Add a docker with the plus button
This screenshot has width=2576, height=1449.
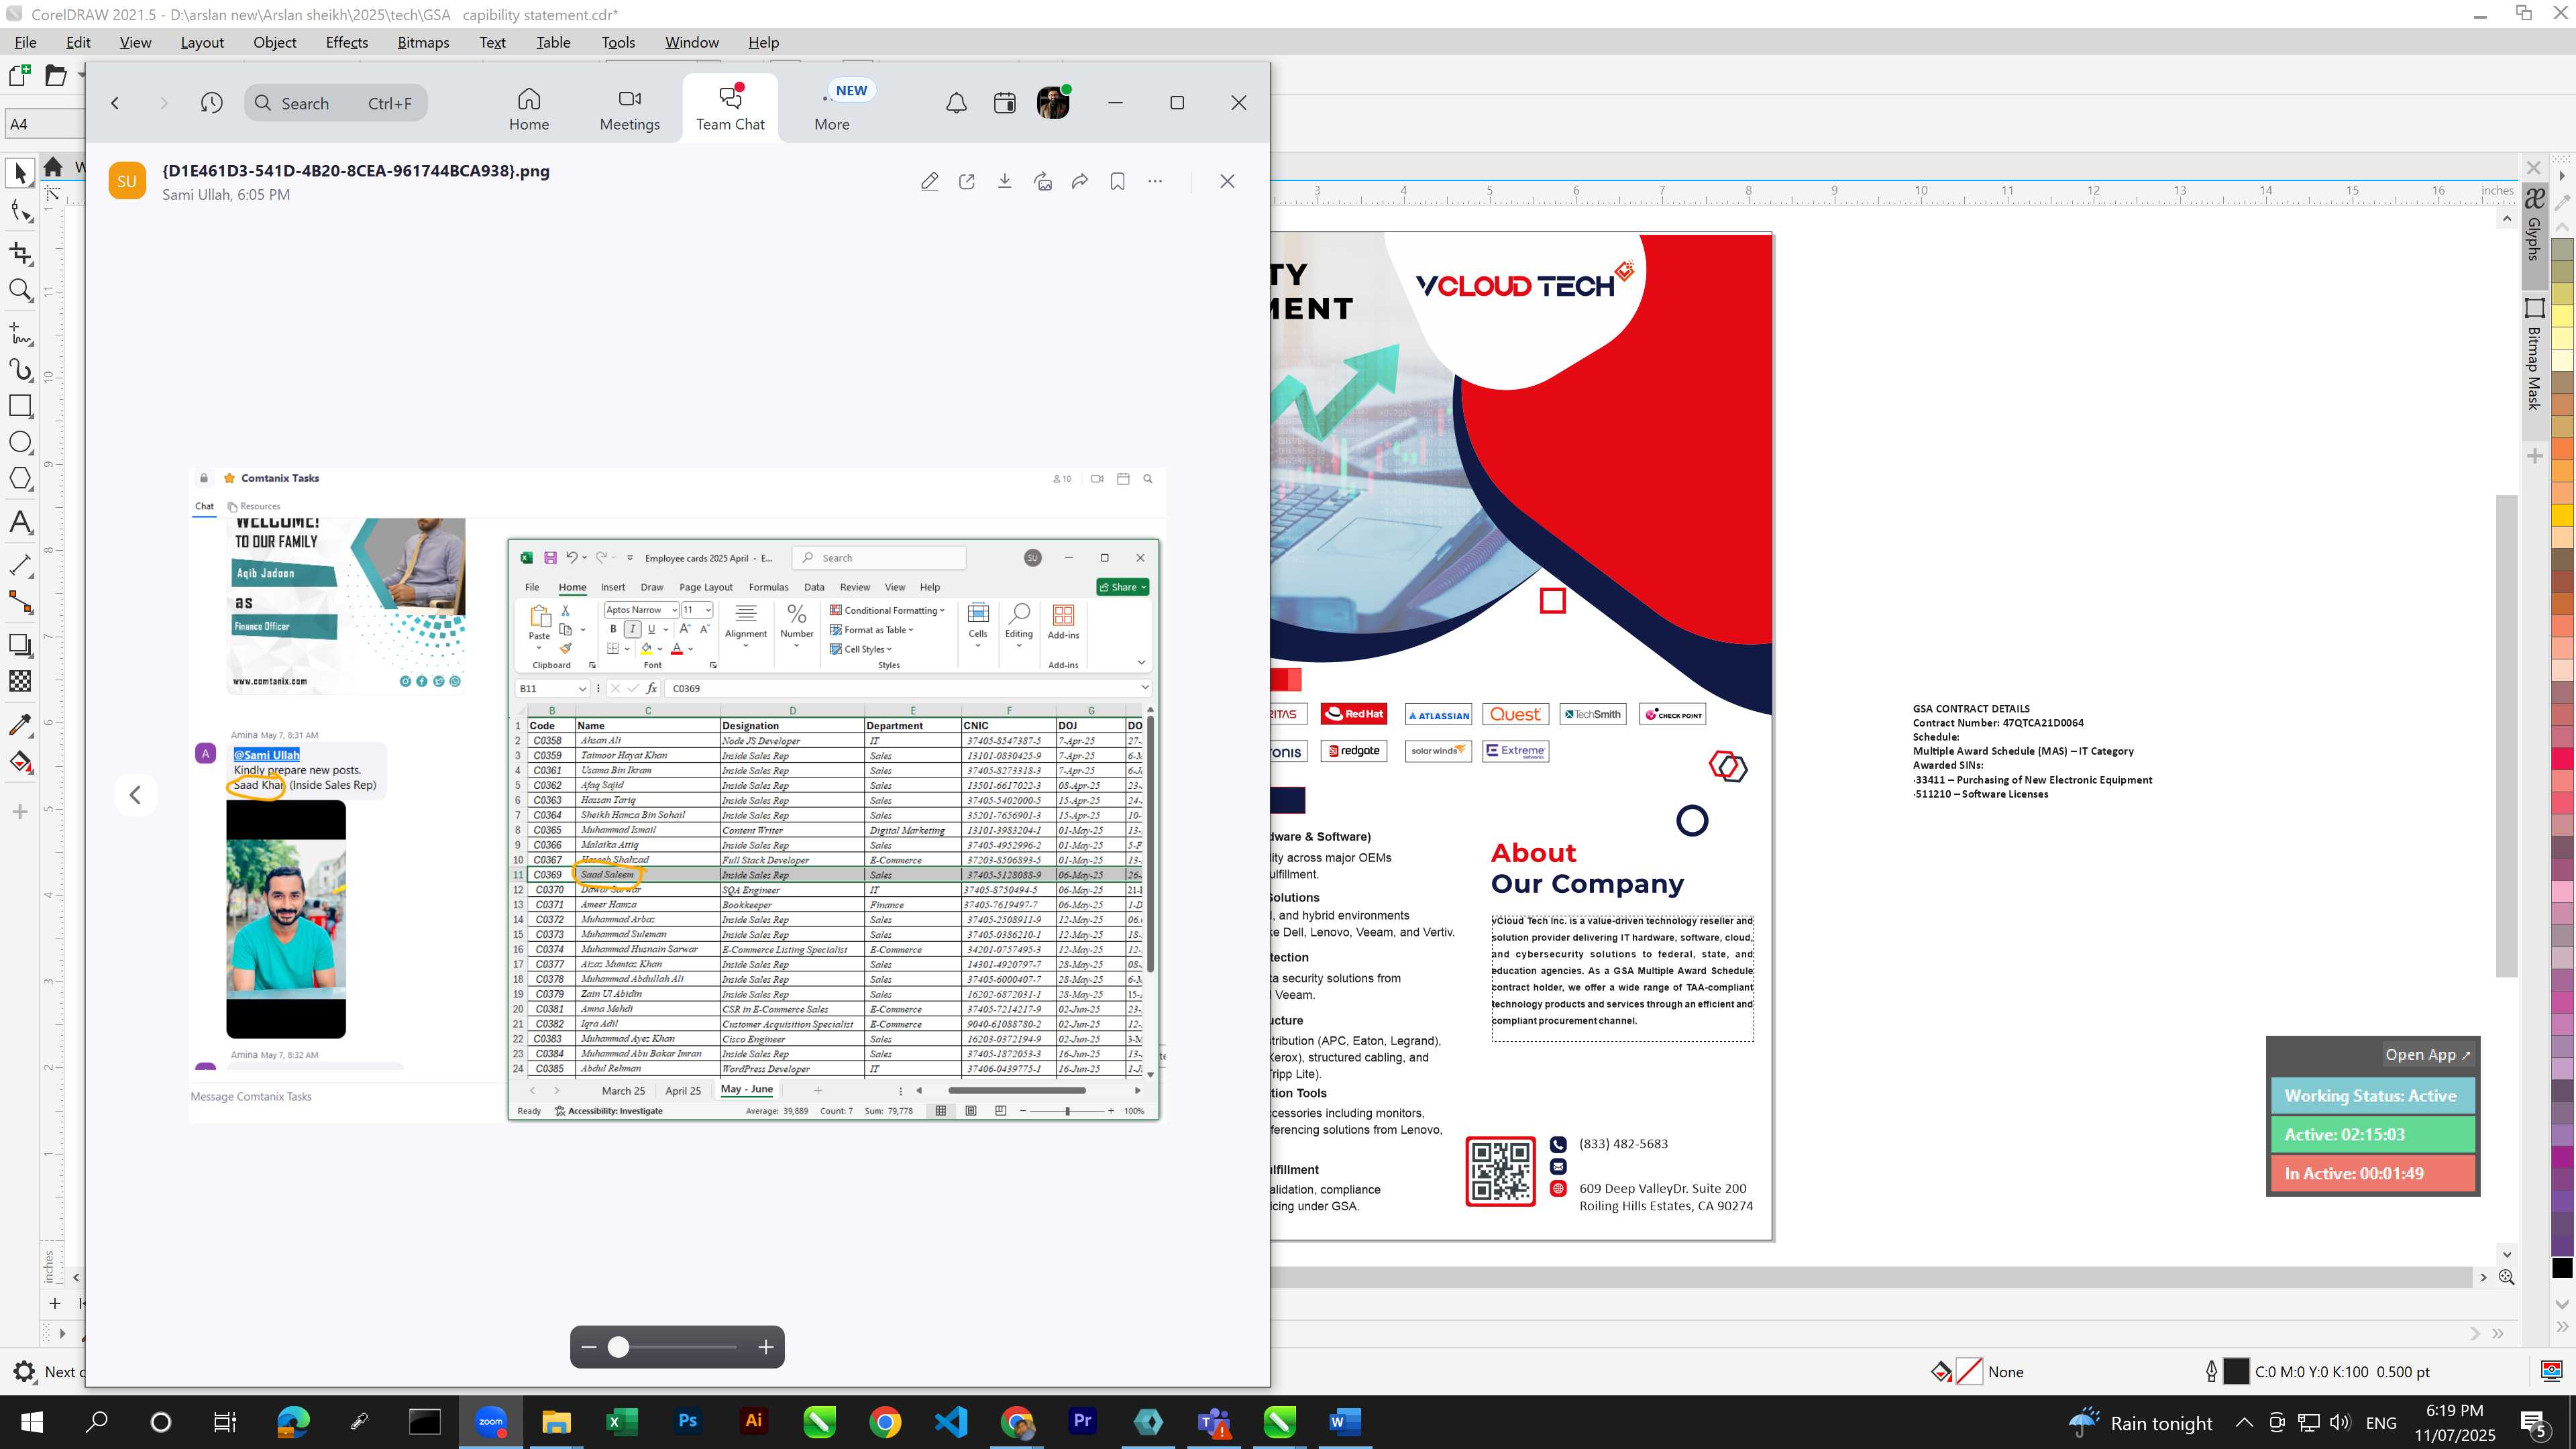tap(2534, 456)
